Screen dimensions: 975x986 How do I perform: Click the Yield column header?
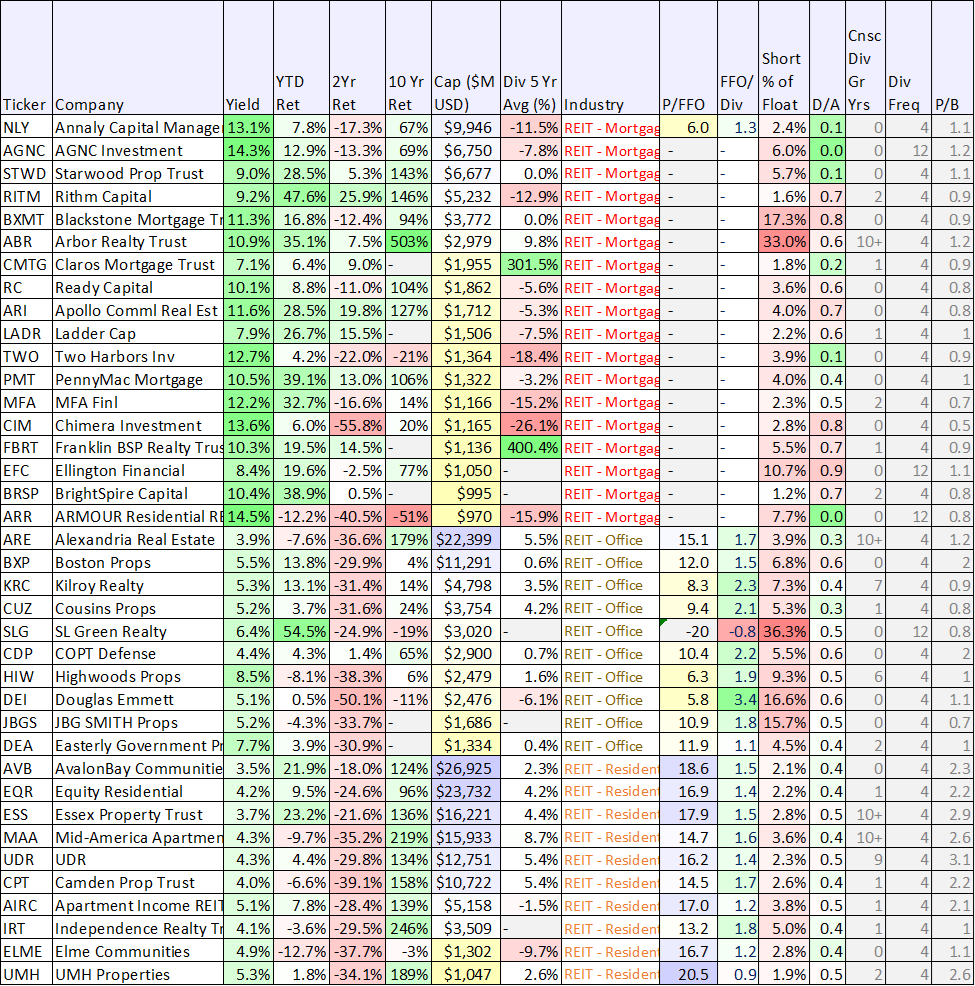(x=248, y=58)
